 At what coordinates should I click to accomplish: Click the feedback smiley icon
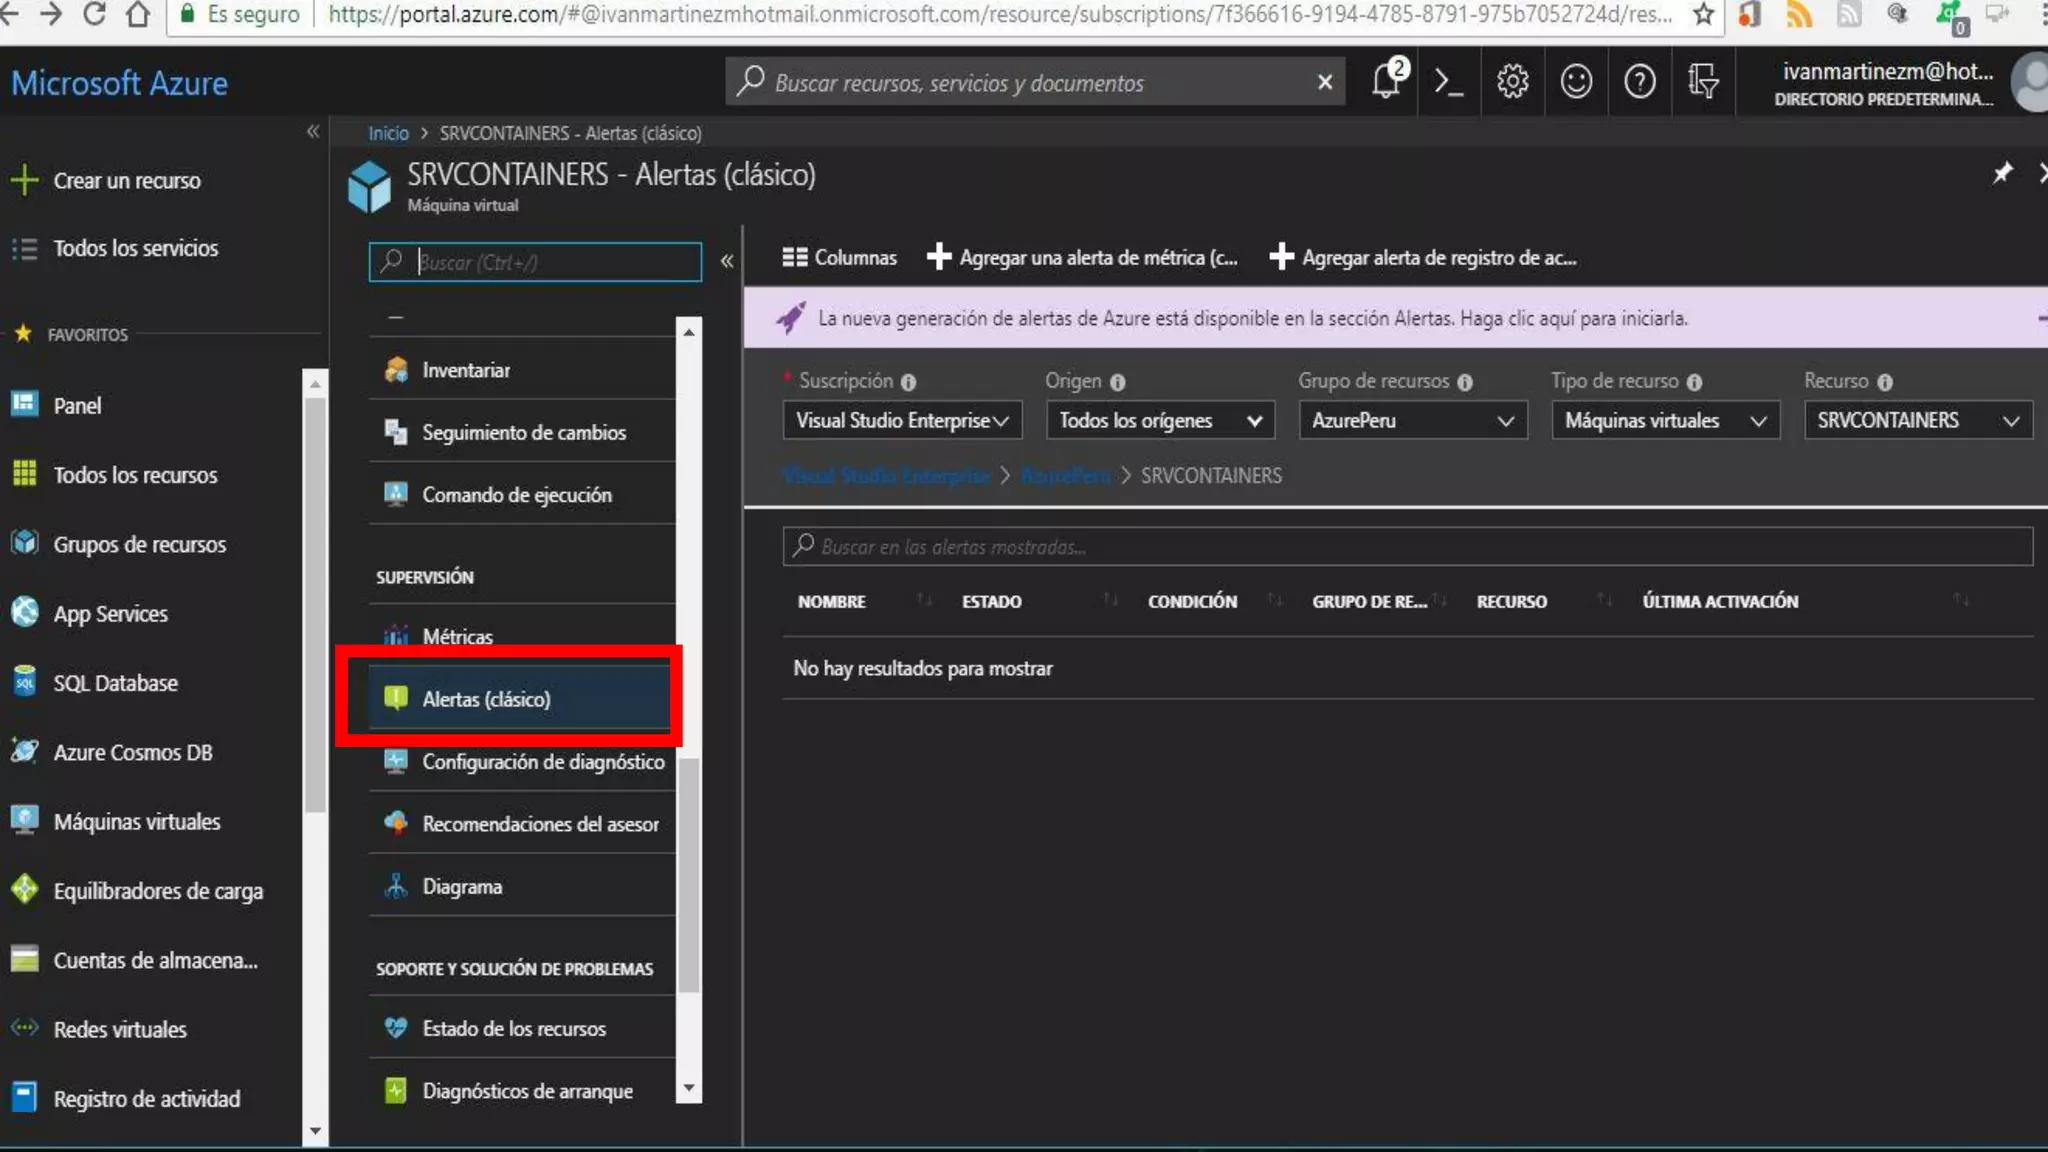1576,81
